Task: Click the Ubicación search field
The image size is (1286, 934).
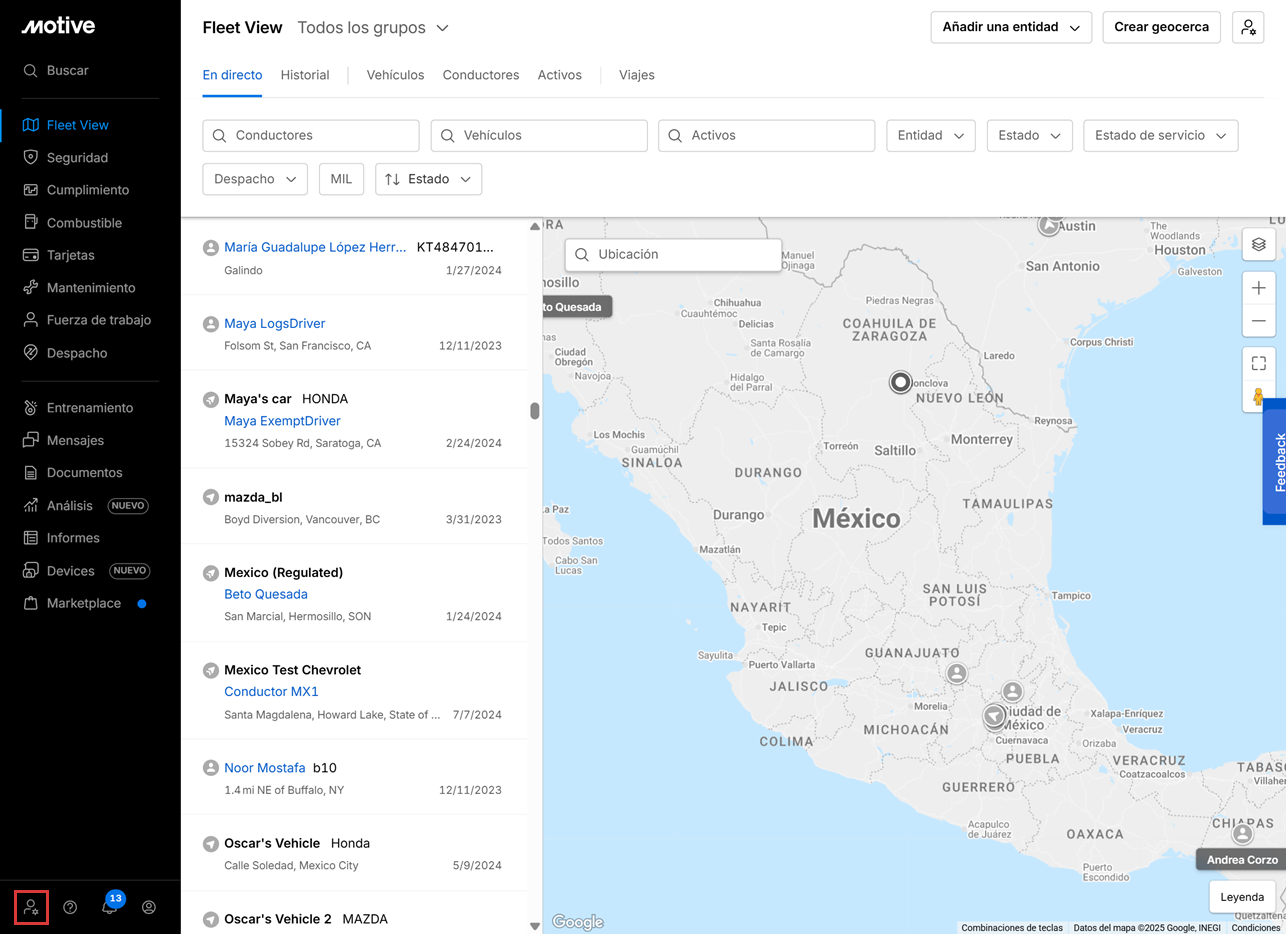Action: [673, 255]
